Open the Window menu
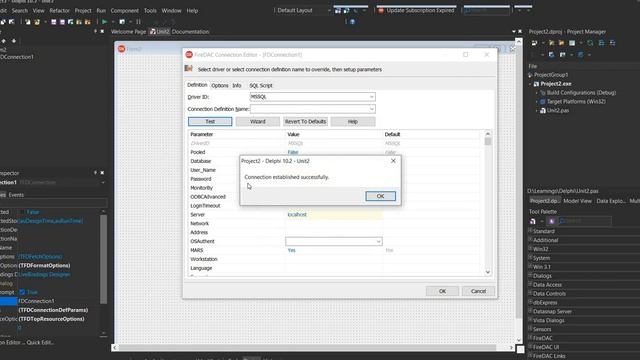 click(171, 11)
